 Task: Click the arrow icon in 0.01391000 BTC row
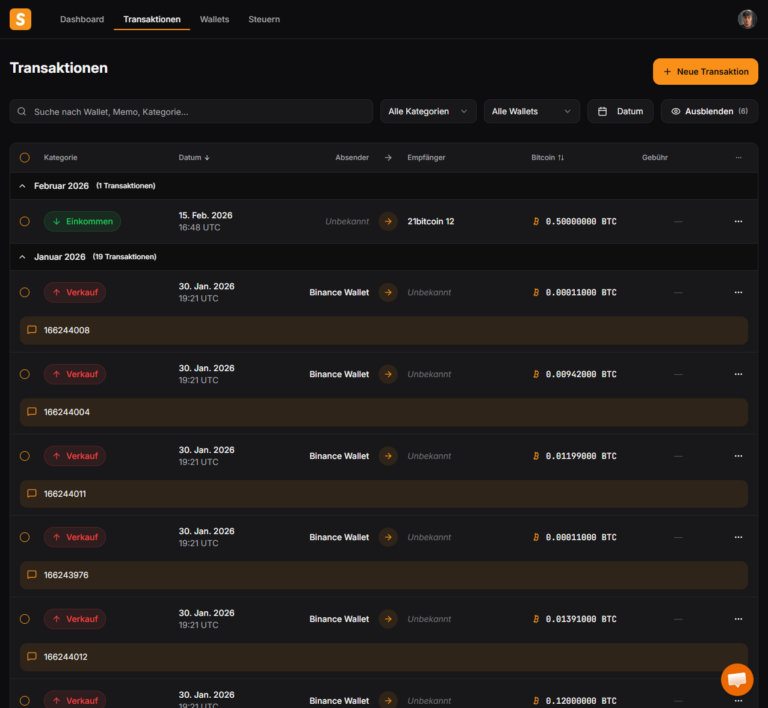388,619
